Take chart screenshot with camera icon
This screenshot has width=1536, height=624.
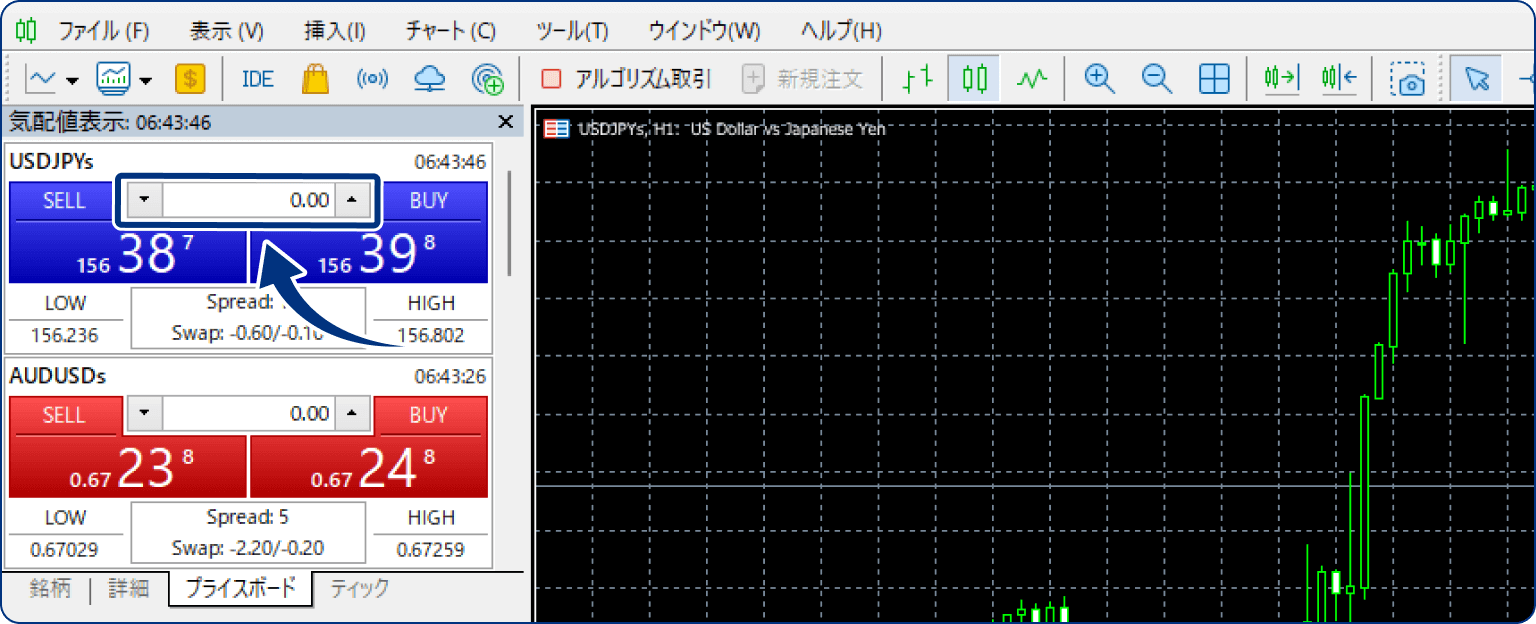[x=1410, y=78]
